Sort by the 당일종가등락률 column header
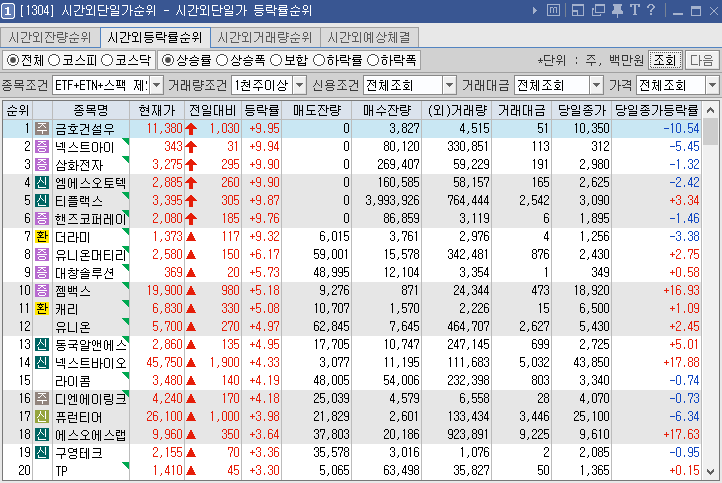Screen dimensions: 722x483 coord(657,111)
